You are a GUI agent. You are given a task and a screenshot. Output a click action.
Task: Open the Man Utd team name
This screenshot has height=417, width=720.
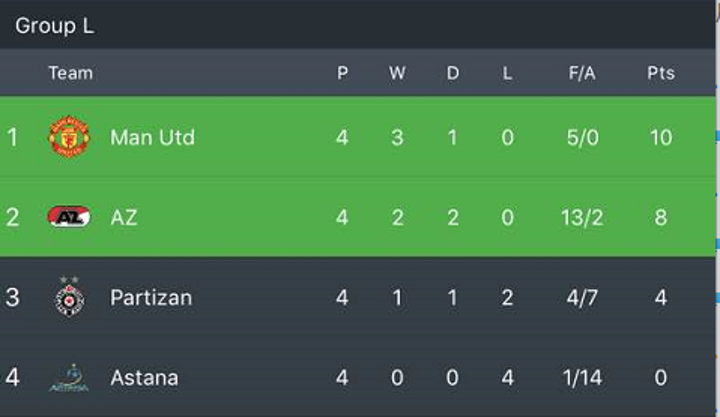point(152,137)
